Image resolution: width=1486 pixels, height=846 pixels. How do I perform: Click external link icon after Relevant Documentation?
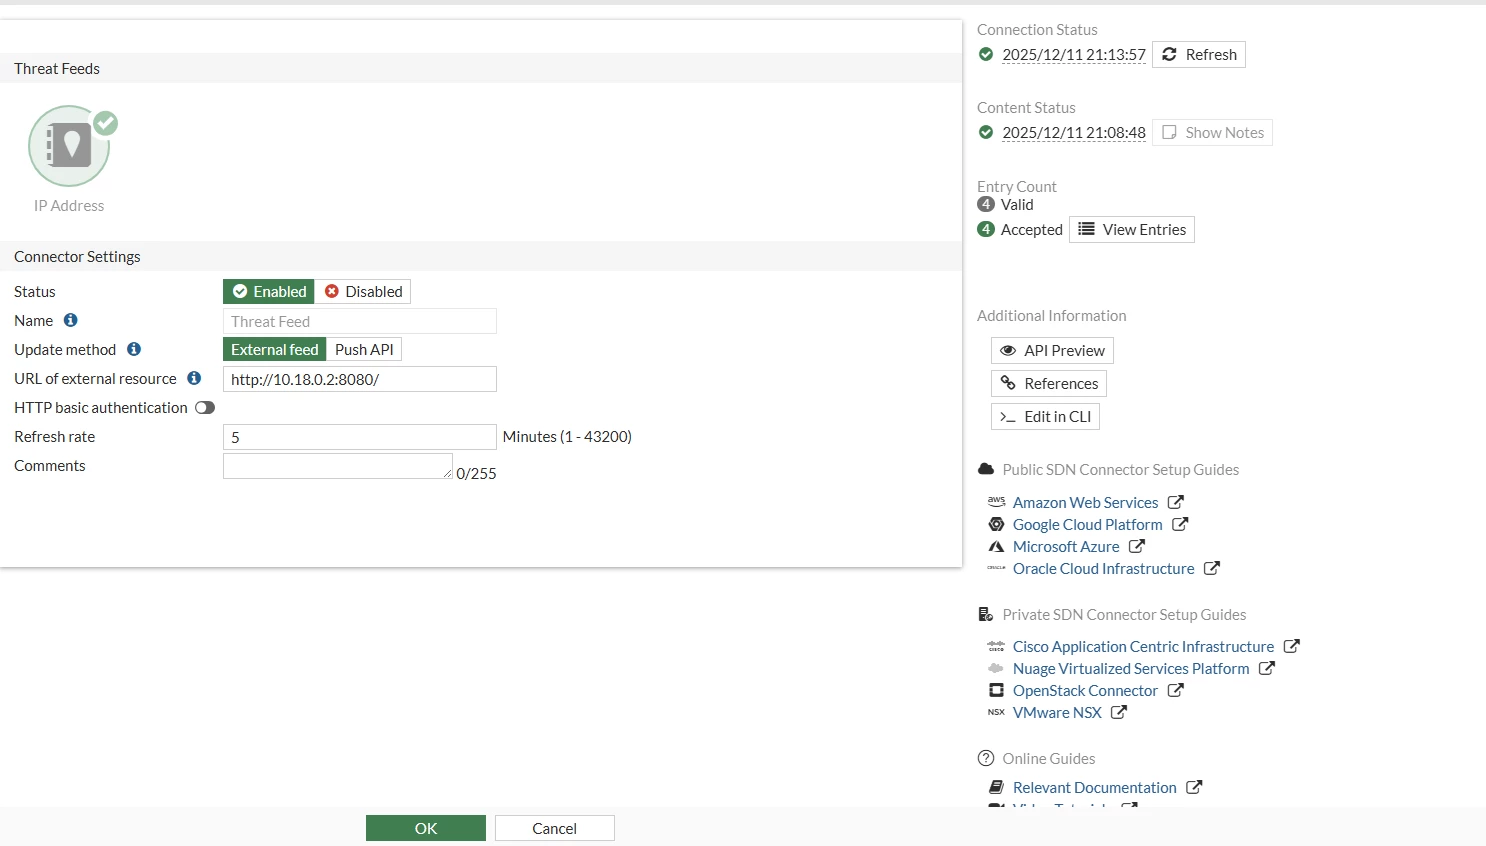pos(1194,787)
